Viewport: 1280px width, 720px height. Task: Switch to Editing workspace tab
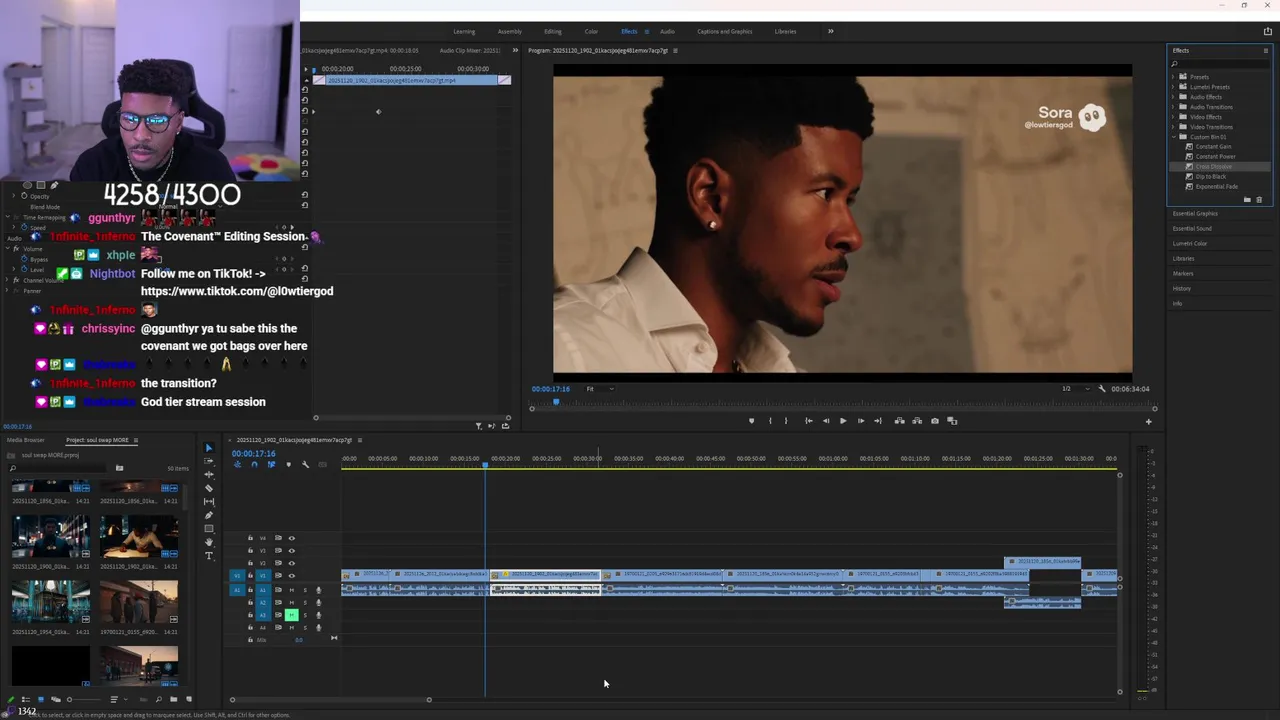click(553, 31)
